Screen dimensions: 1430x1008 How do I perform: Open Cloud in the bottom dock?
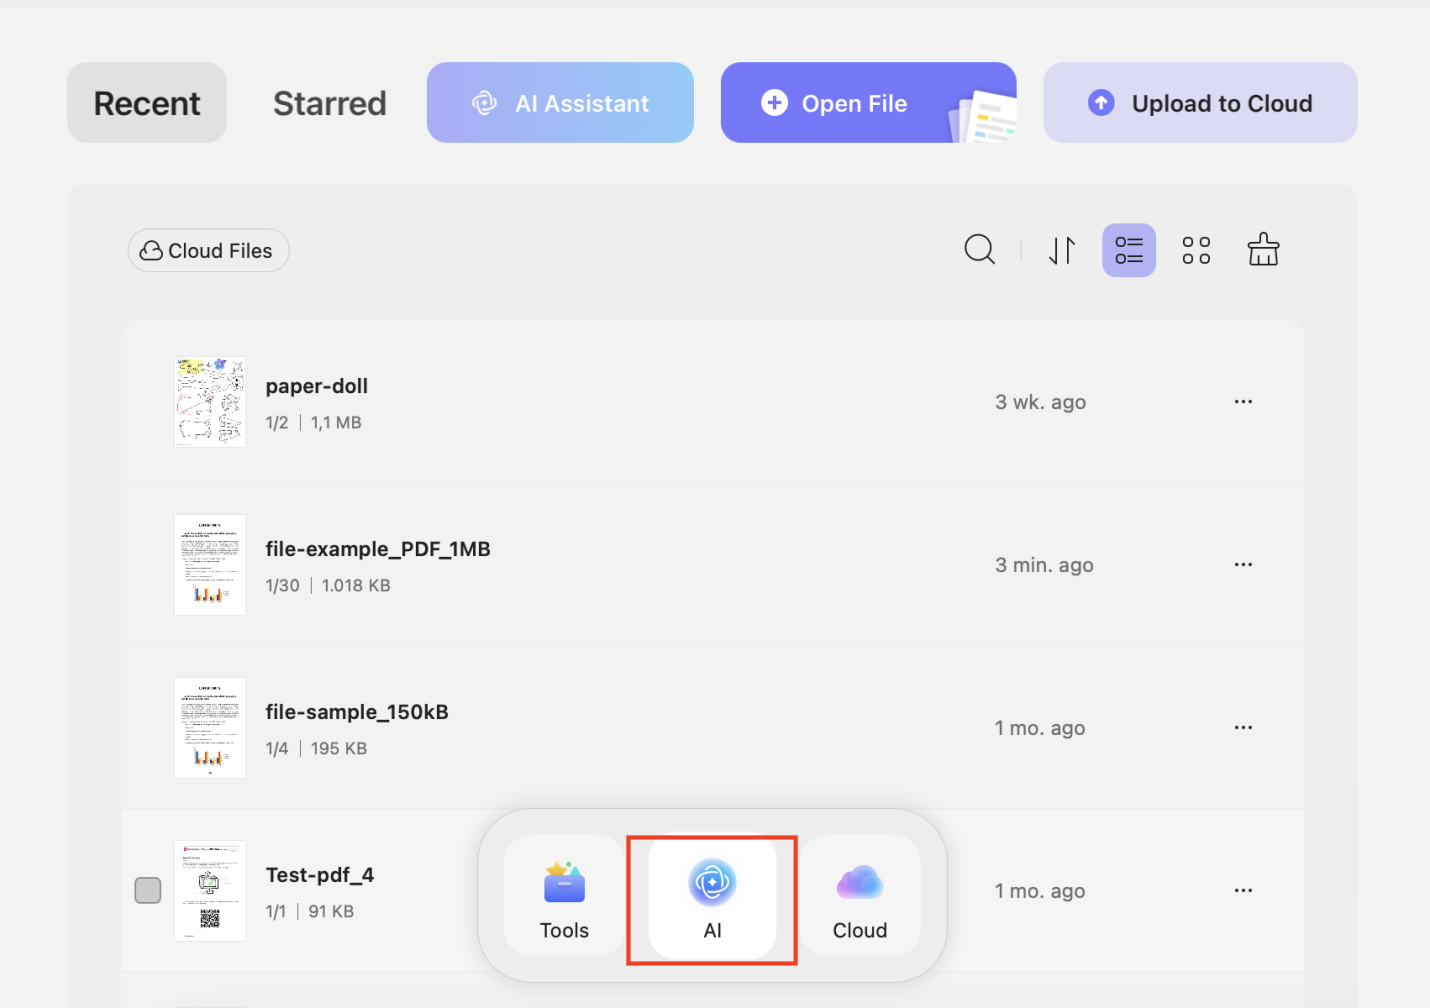[x=860, y=898]
